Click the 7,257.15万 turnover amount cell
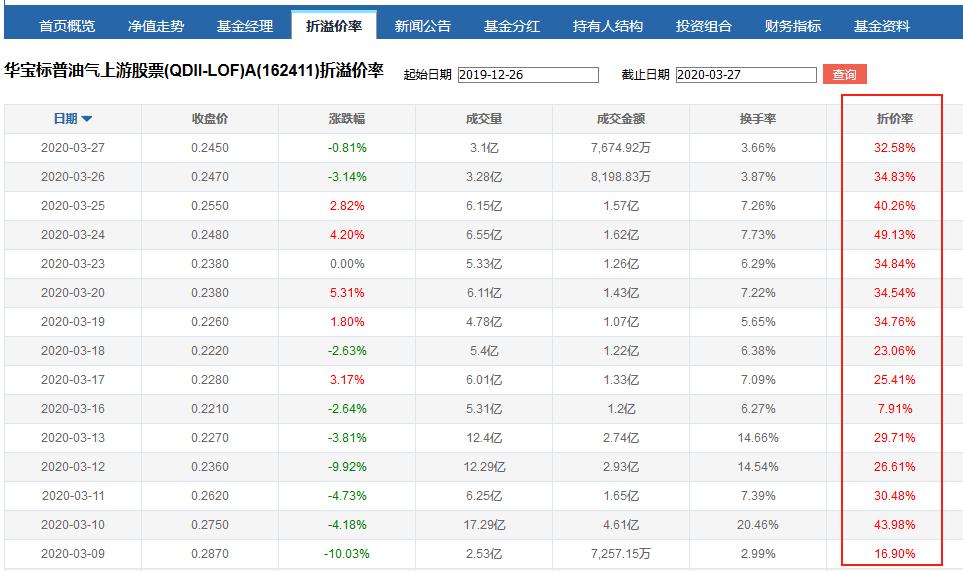Viewport: 963px width, 571px height. point(621,554)
